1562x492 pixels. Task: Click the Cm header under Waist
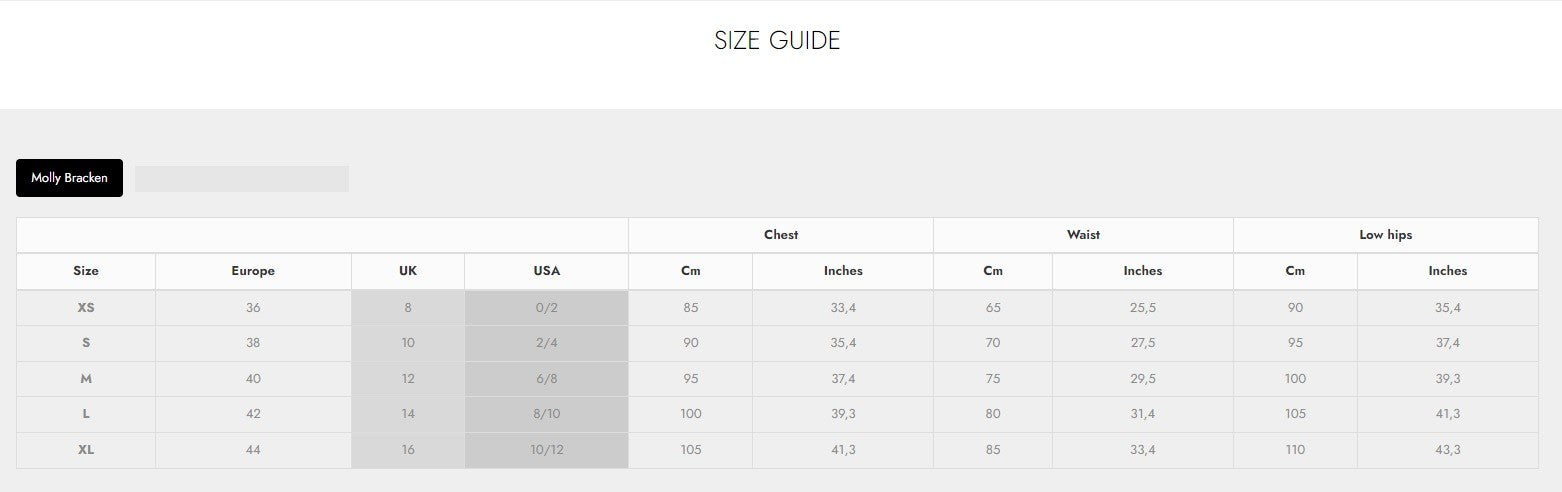click(x=992, y=271)
